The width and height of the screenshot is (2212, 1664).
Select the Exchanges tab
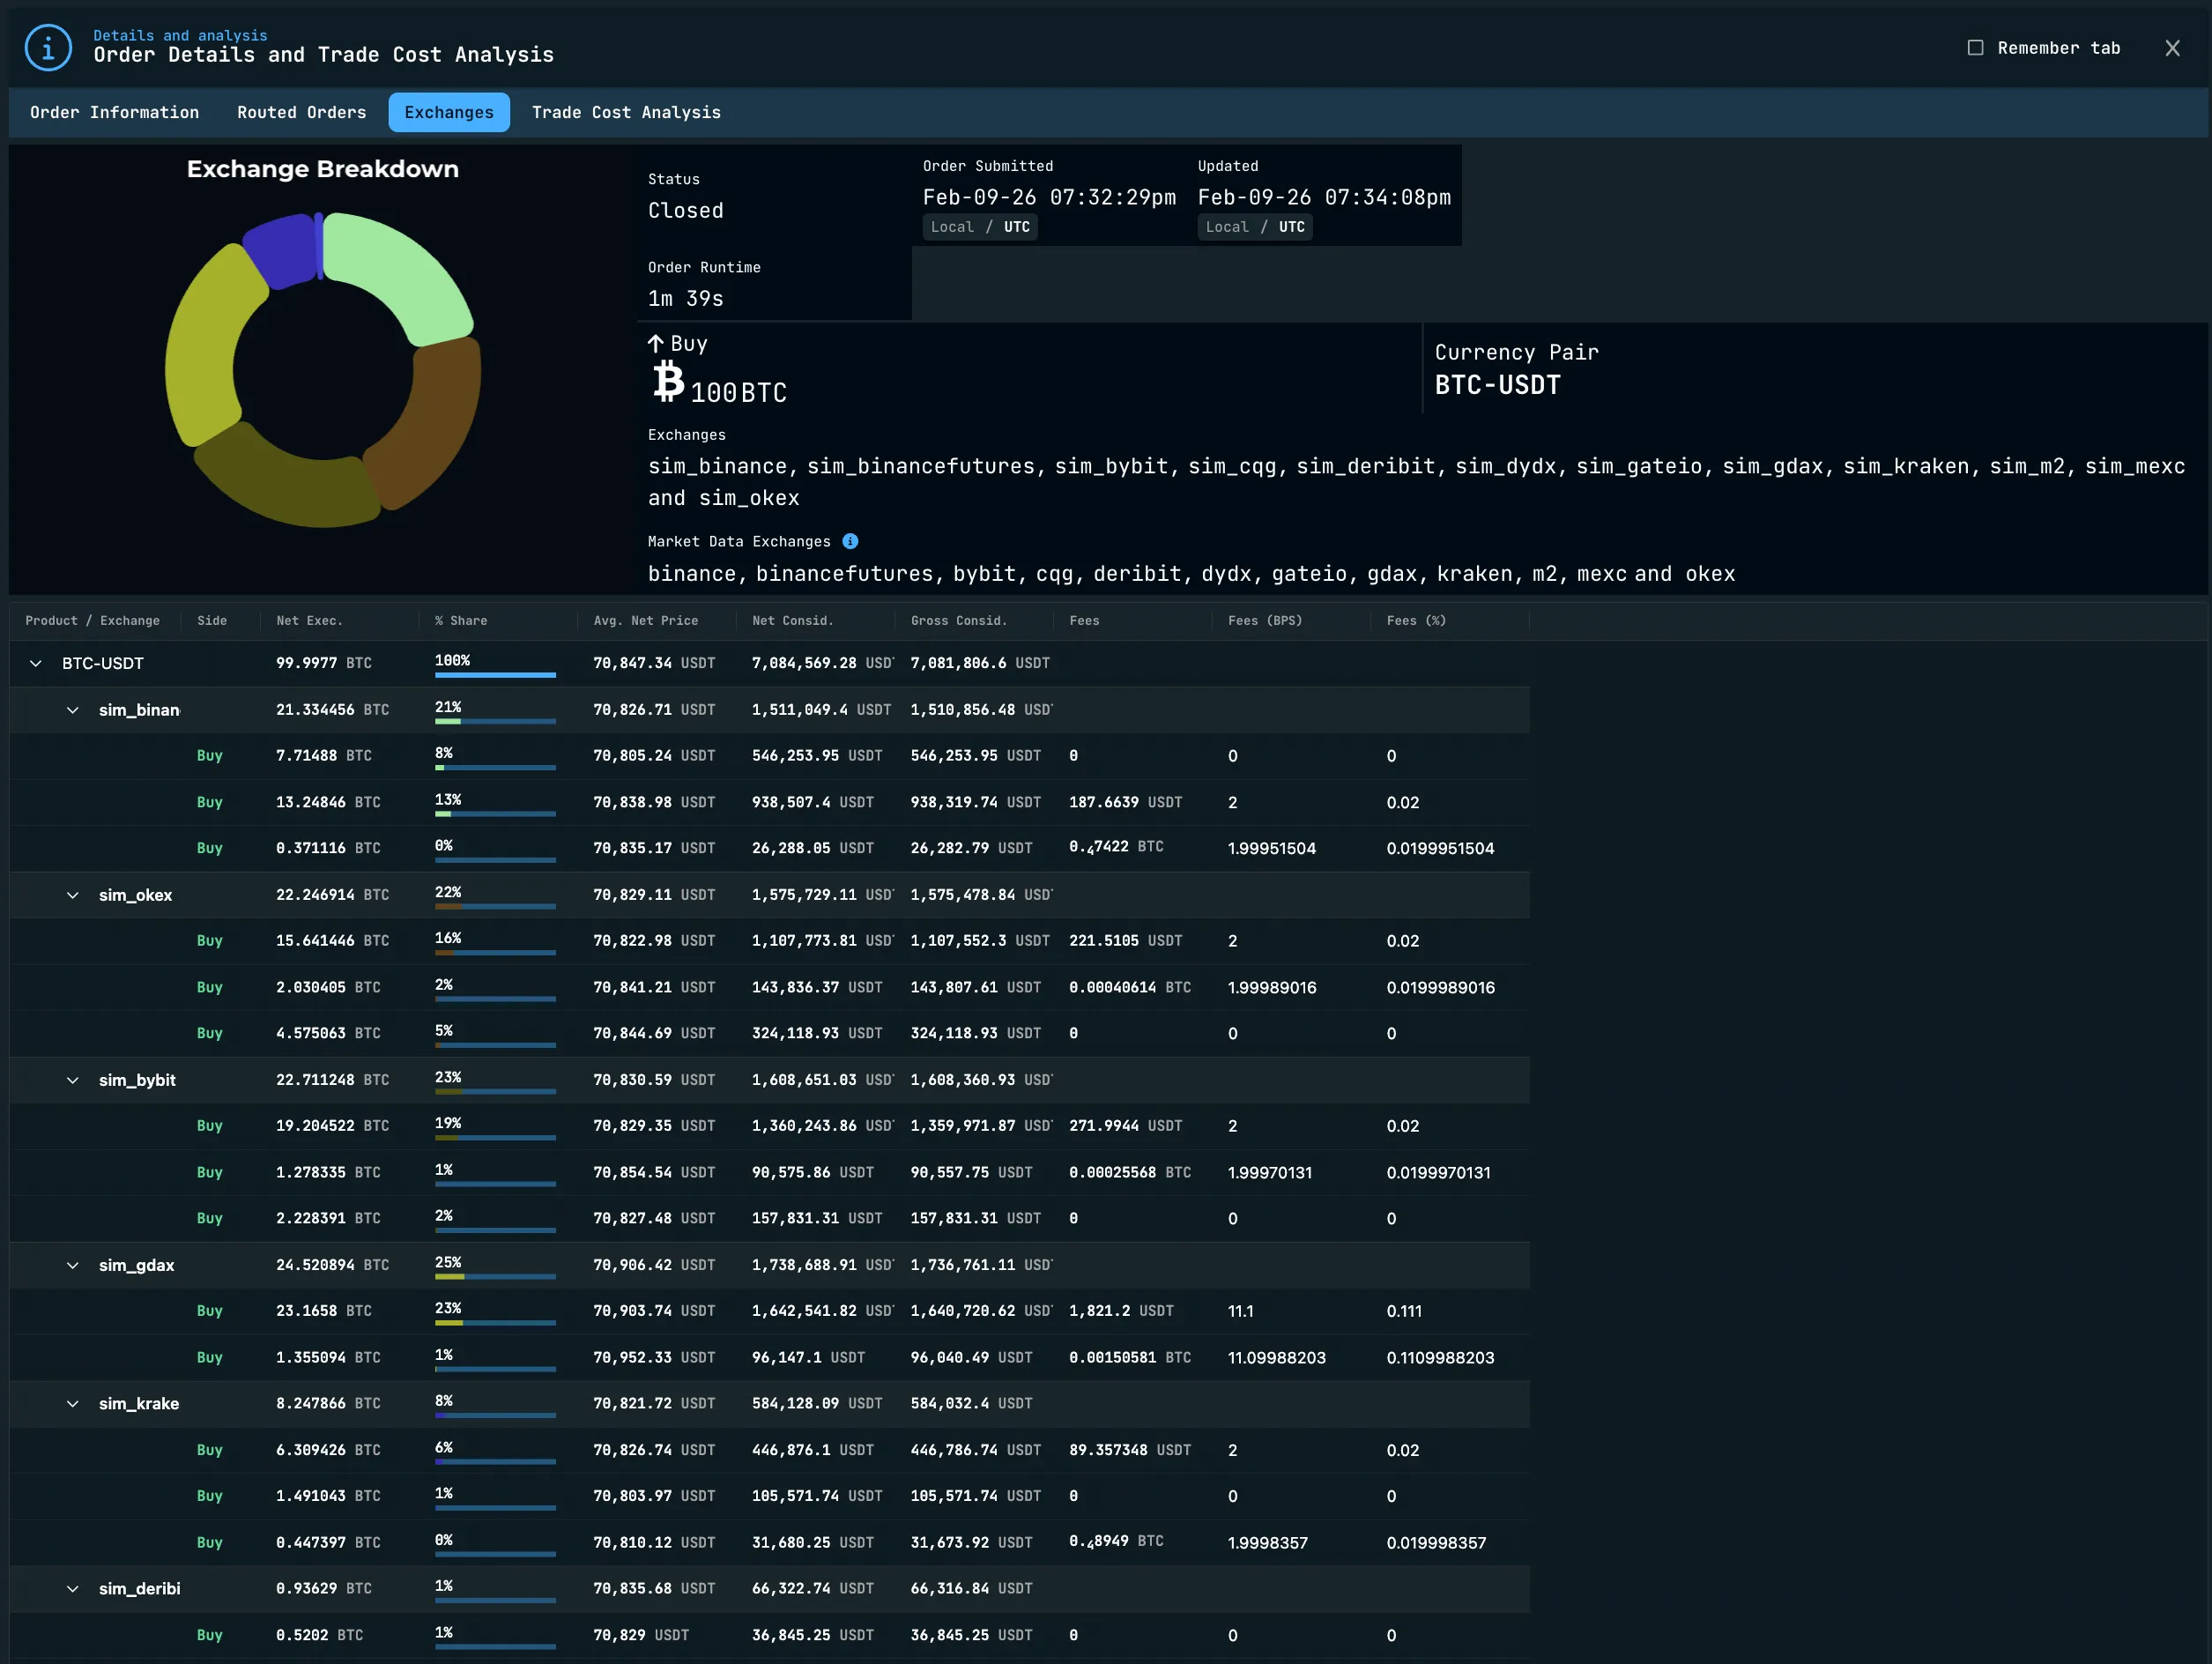449,112
